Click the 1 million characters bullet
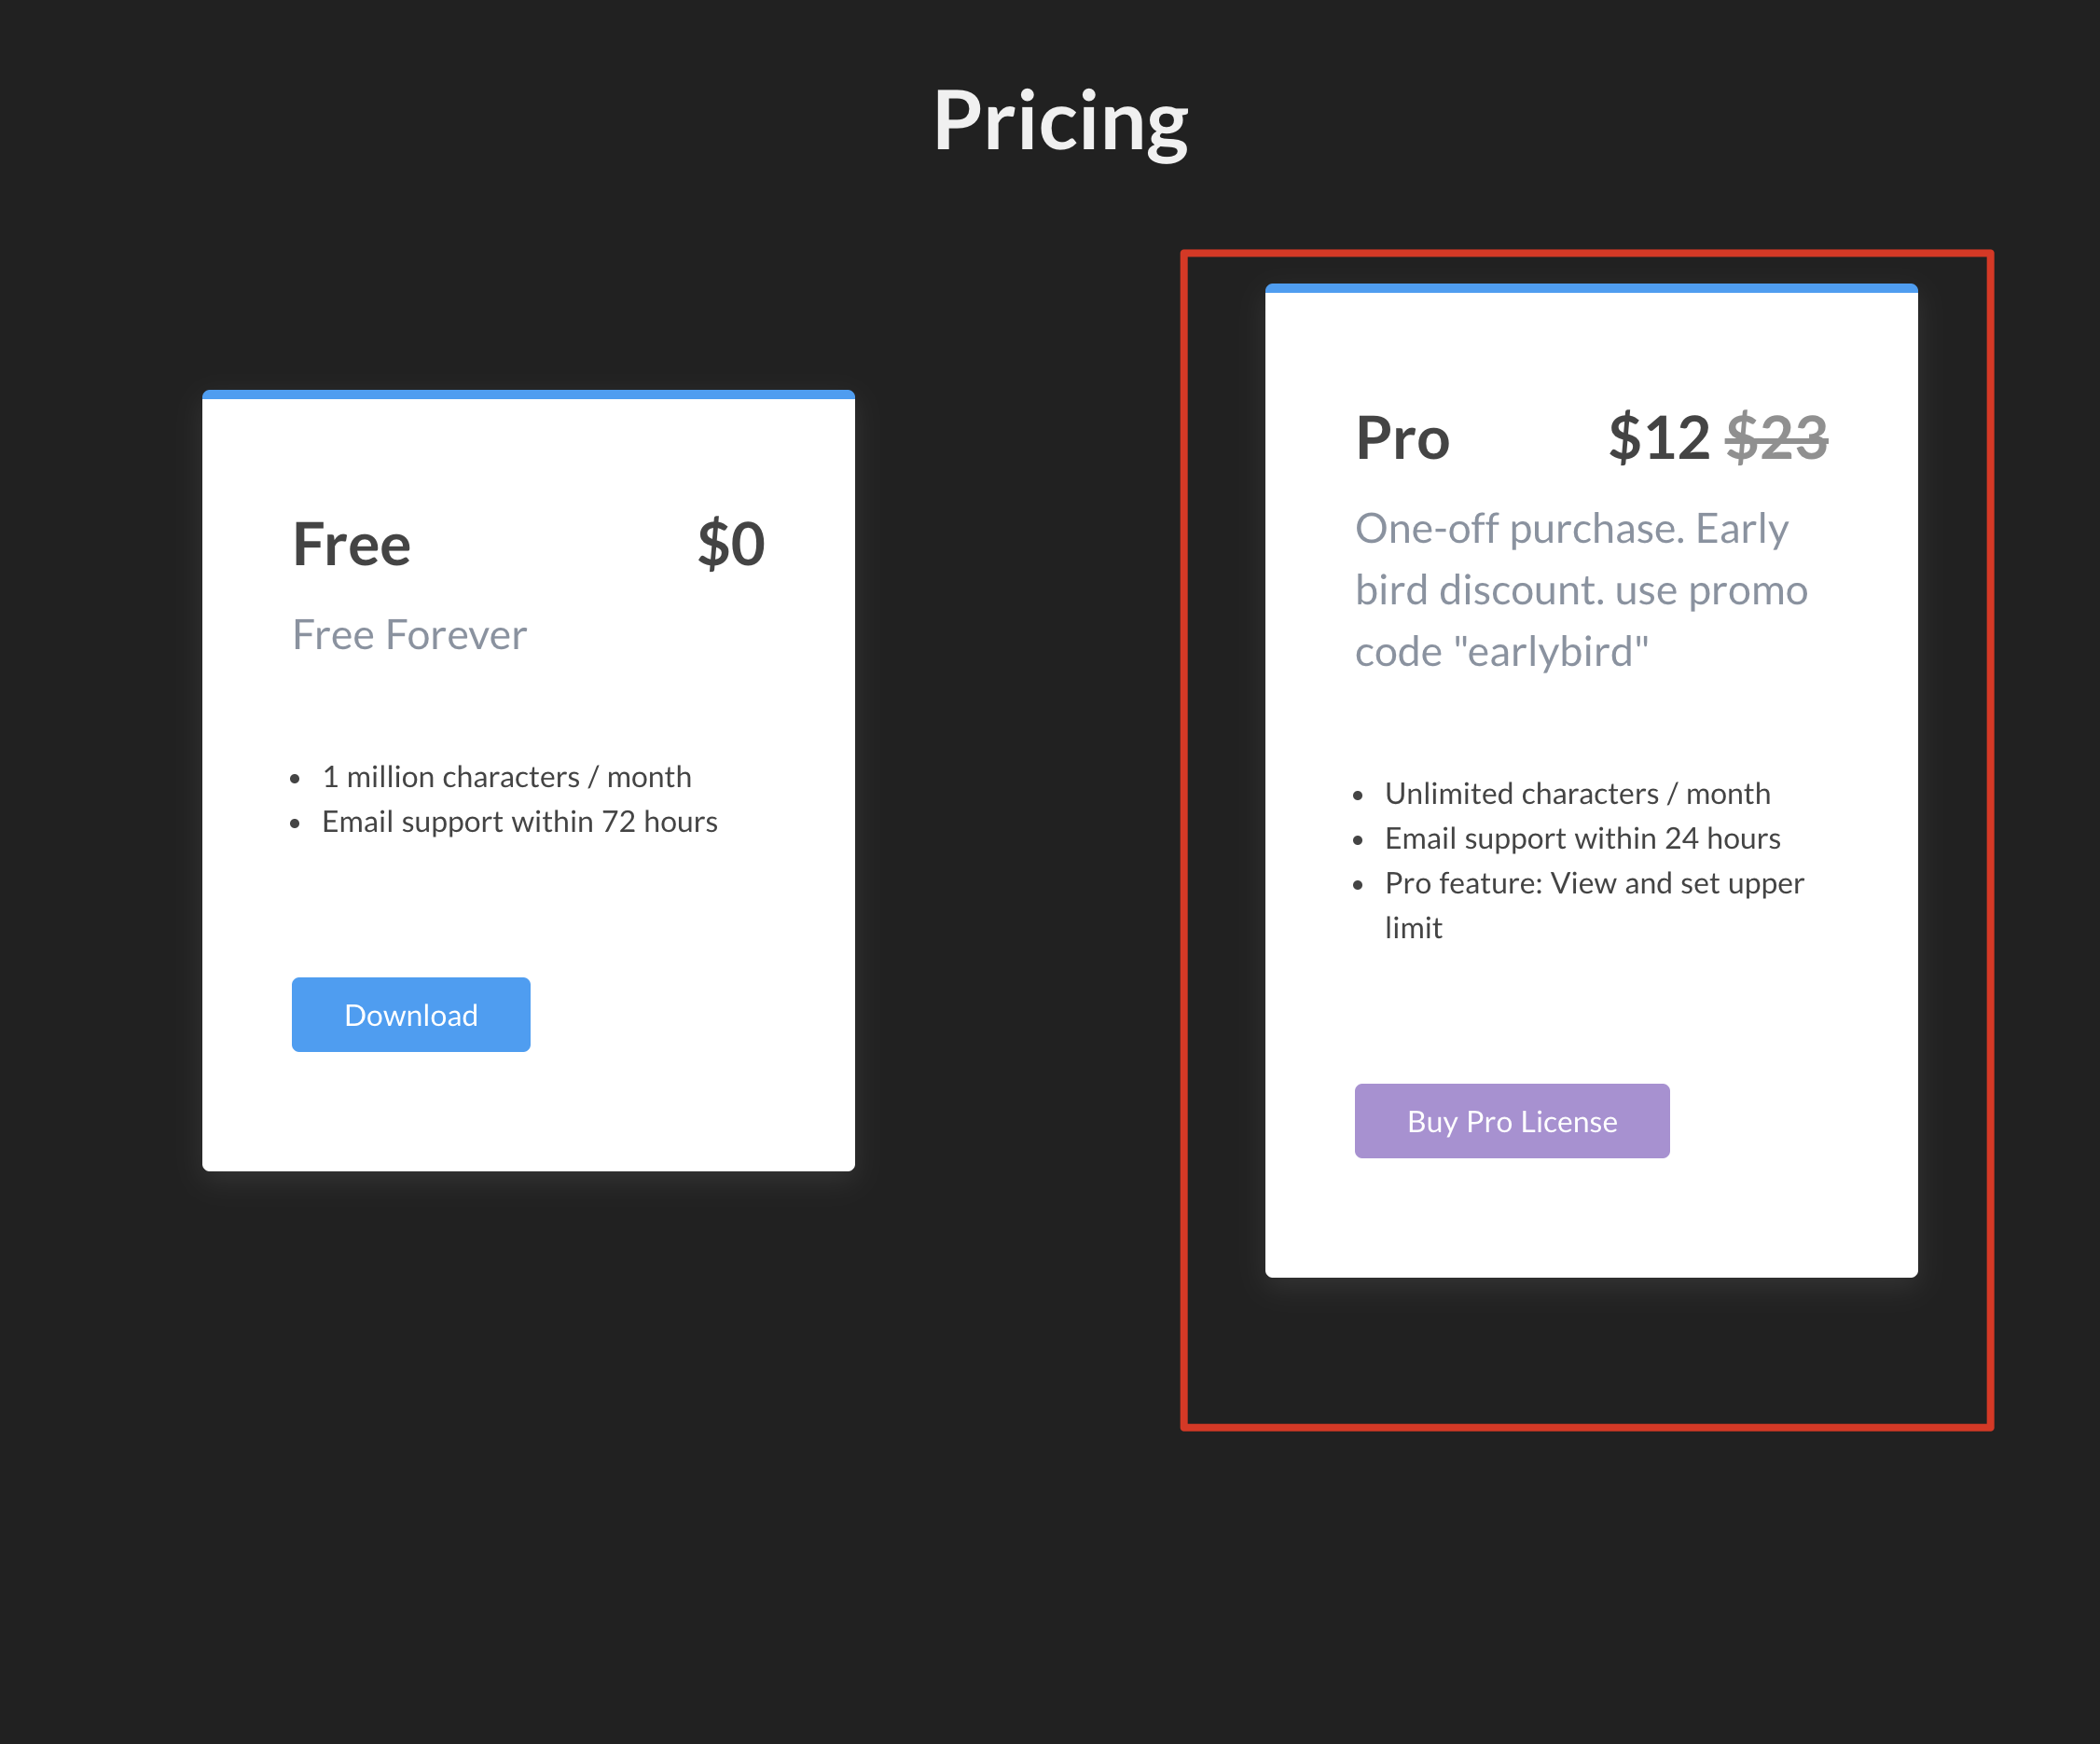Viewport: 2100px width, 1744px height. click(x=506, y=777)
